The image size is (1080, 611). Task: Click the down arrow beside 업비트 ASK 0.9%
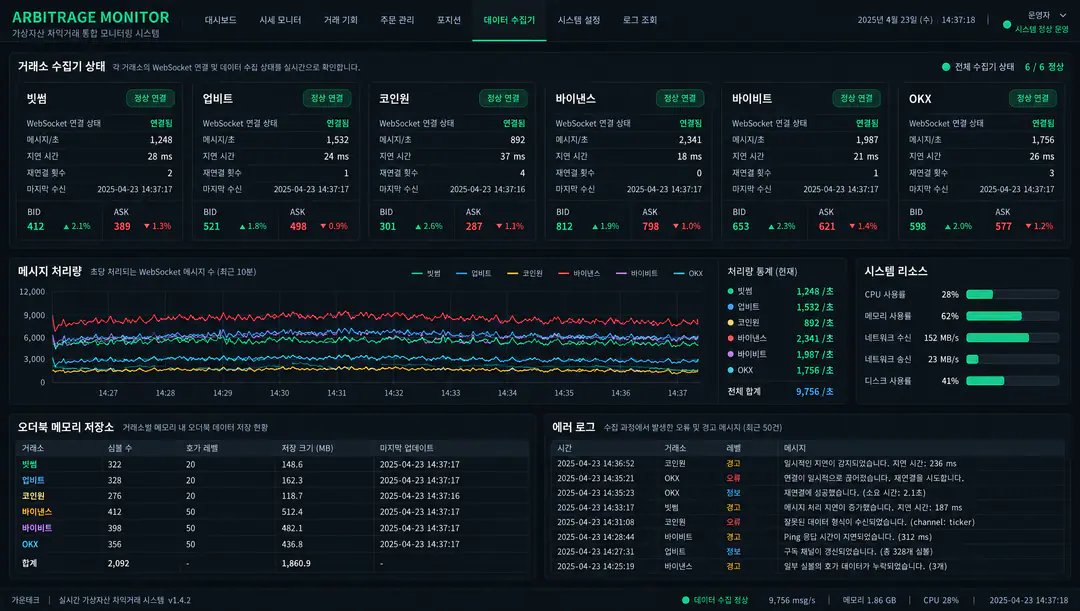[323, 226]
